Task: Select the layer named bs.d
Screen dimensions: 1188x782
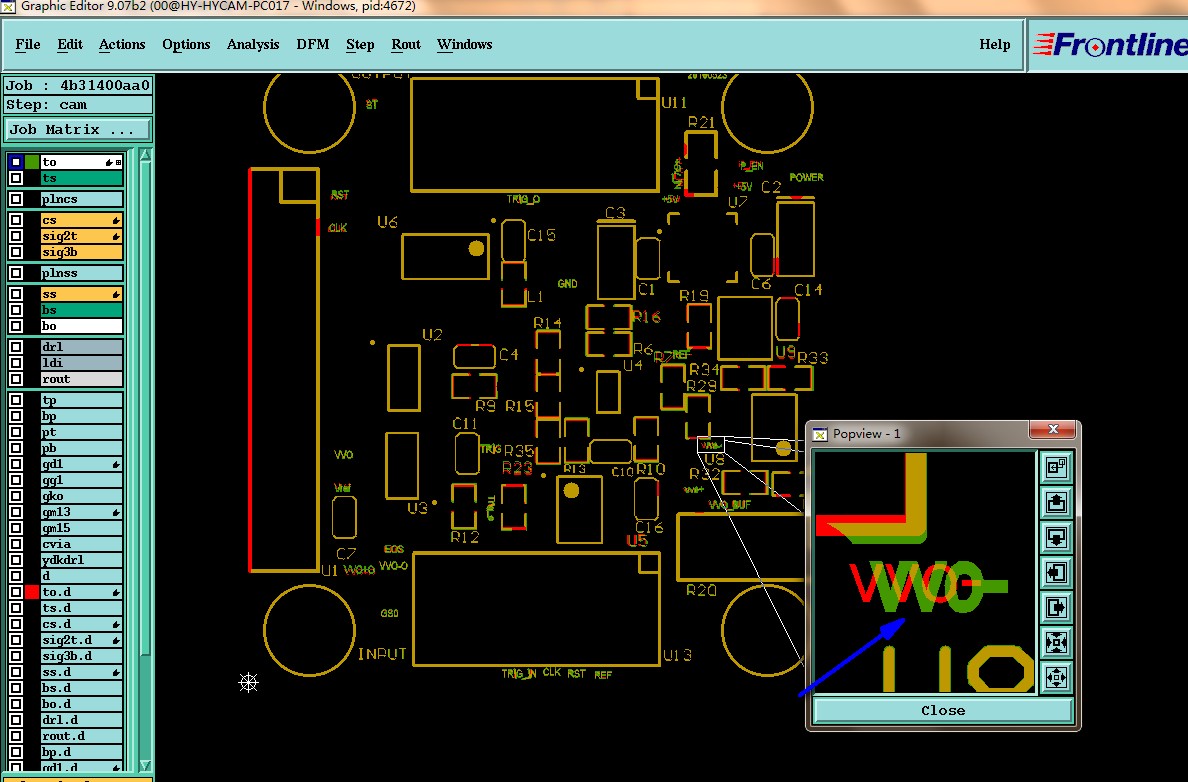Action: (x=81, y=688)
